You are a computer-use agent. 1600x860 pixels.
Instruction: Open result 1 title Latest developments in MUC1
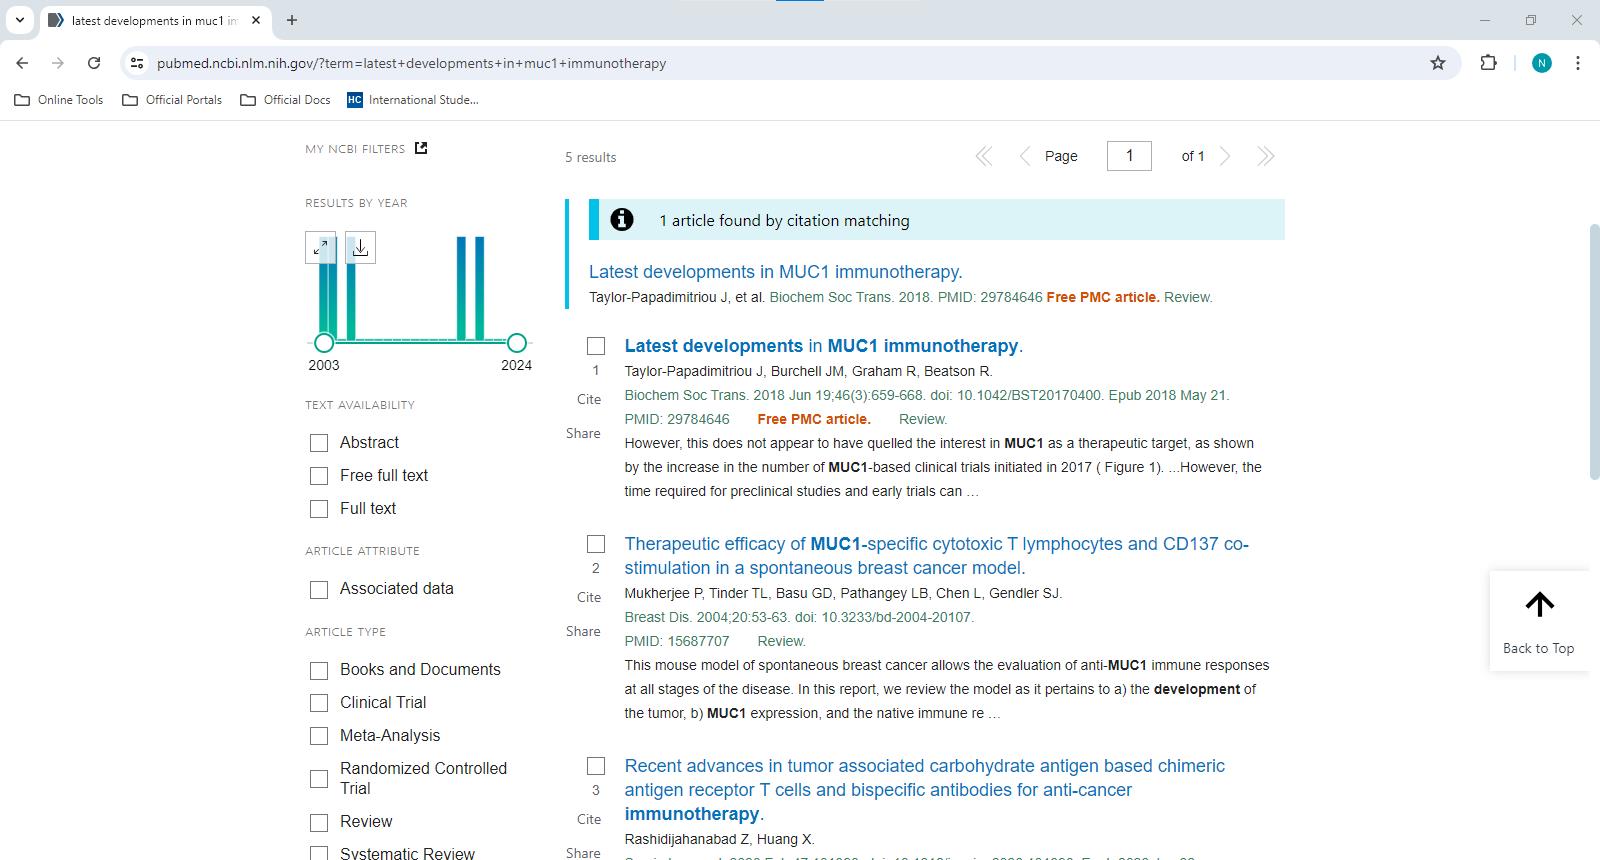pos(823,346)
